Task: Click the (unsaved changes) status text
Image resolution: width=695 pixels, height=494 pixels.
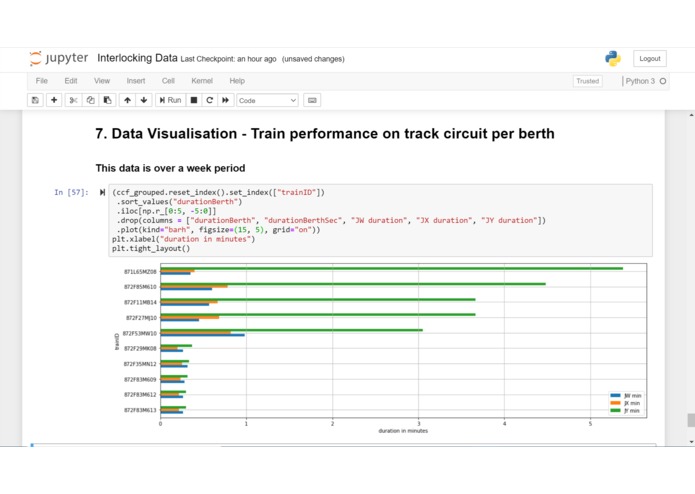Action: (x=313, y=59)
